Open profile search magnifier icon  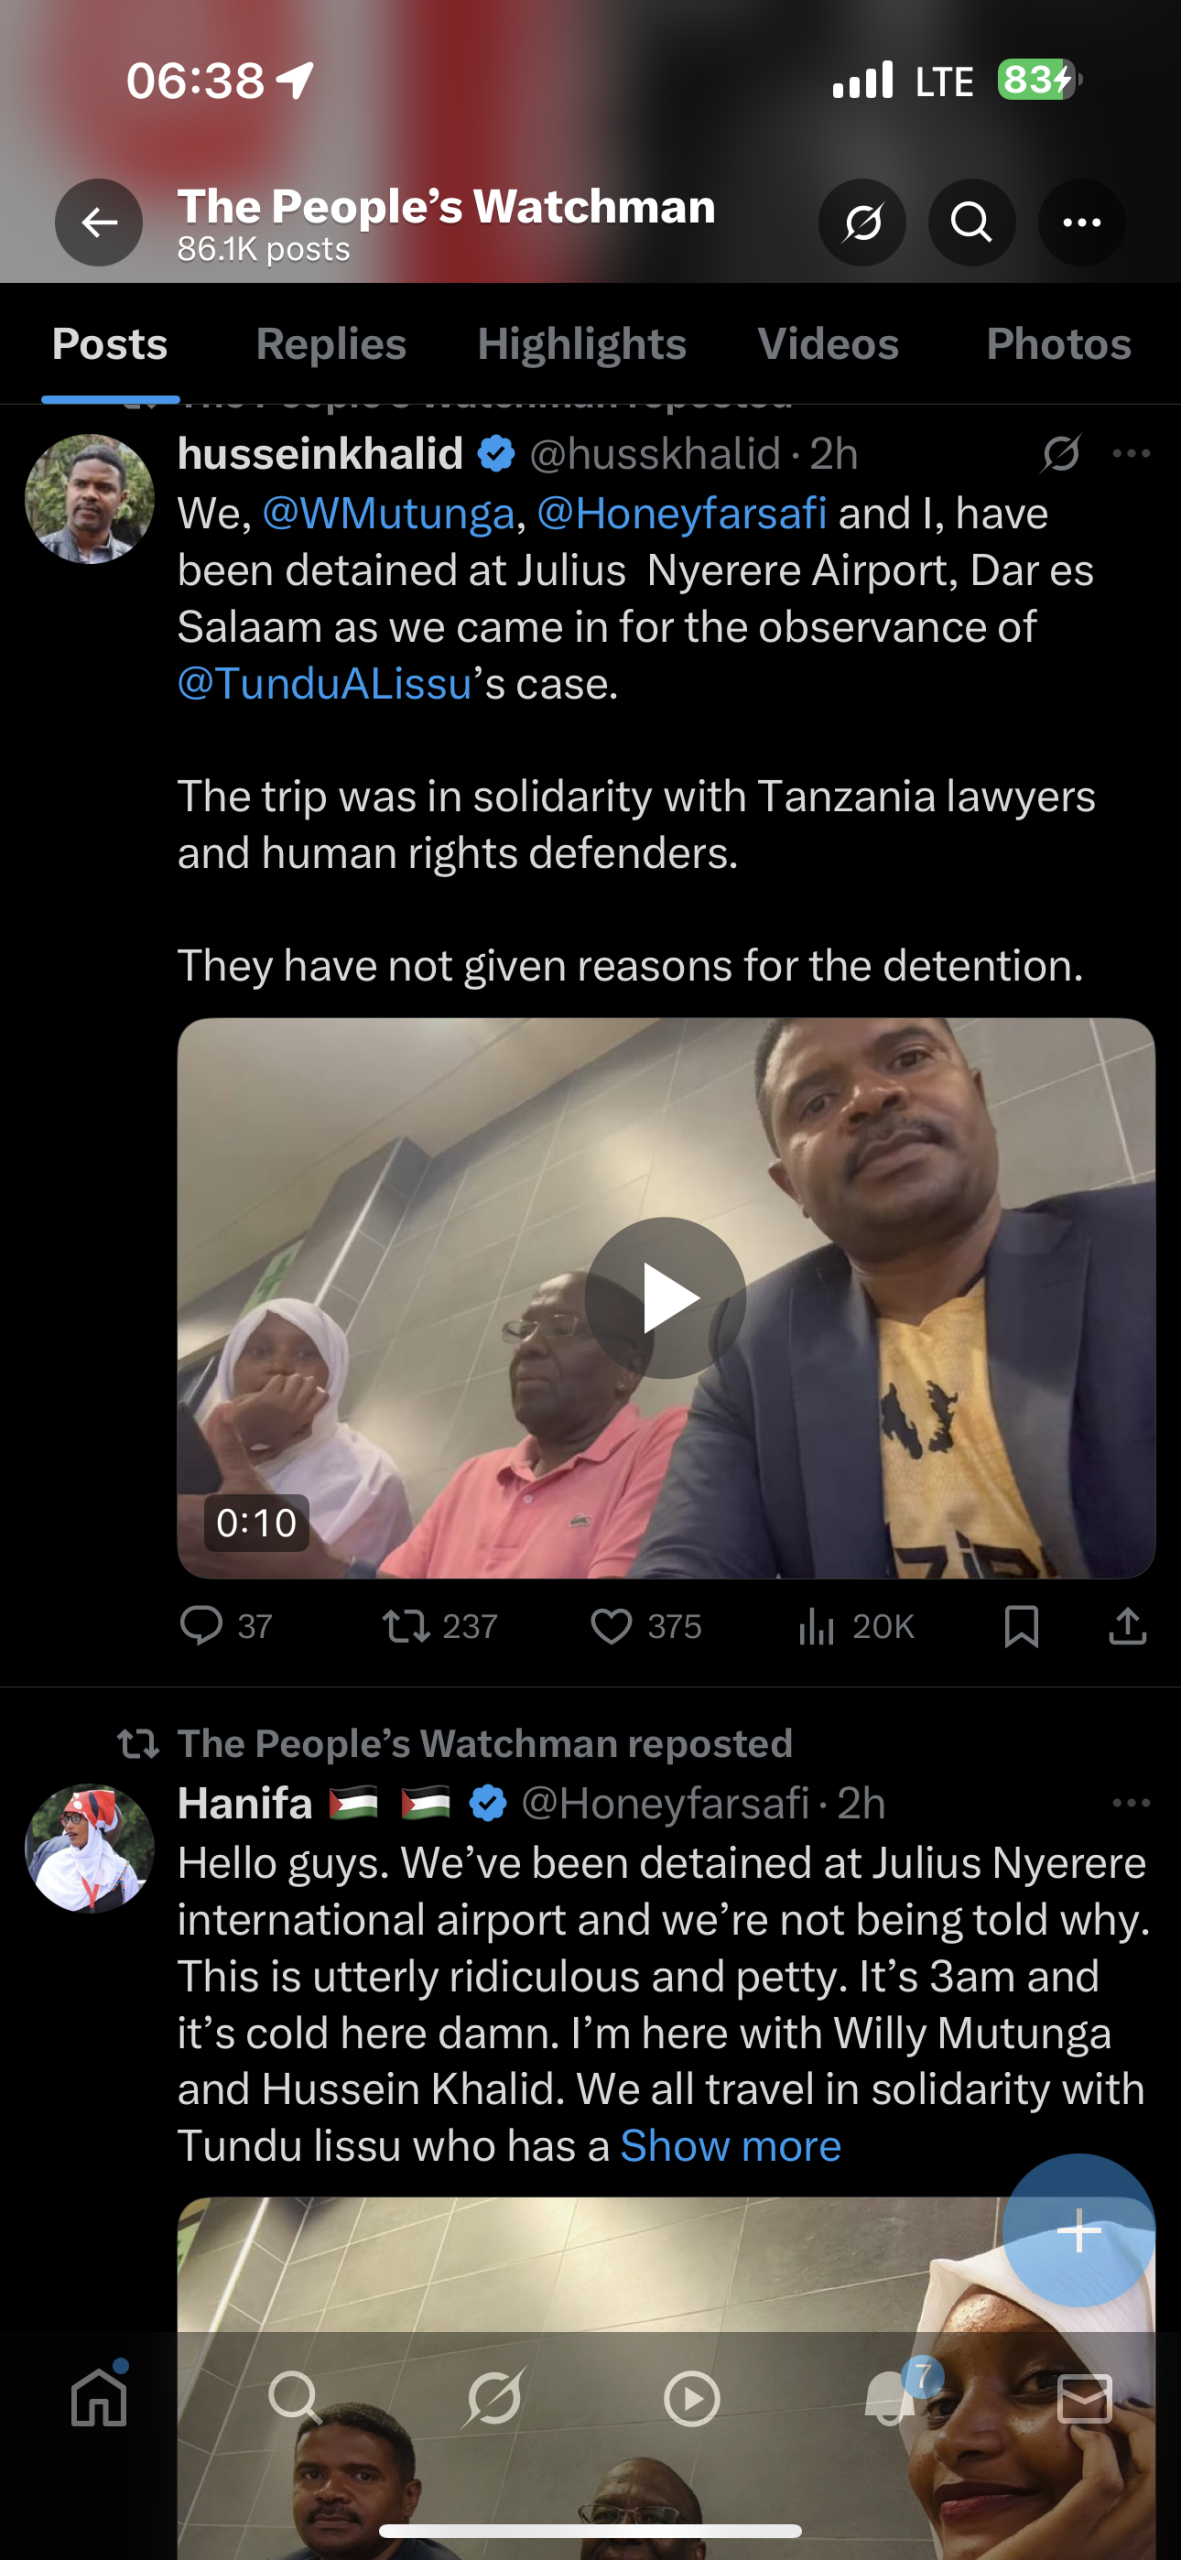pyautogui.click(x=971, y=222)
